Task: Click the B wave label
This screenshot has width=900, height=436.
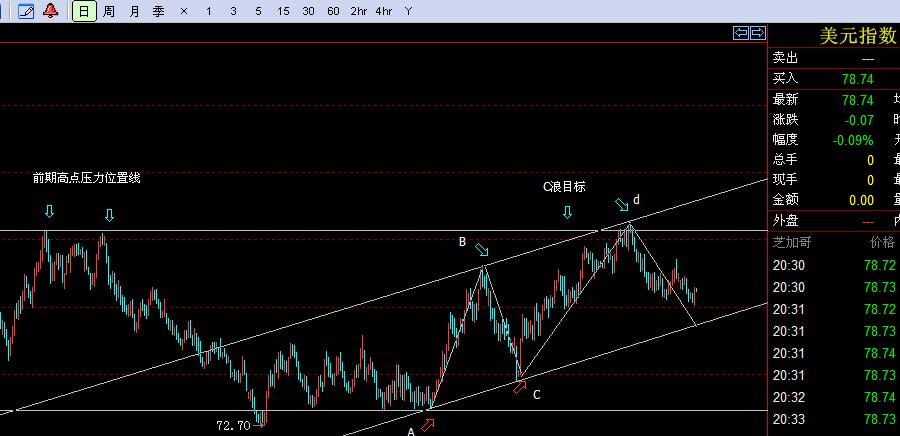Action: [462, 242]
